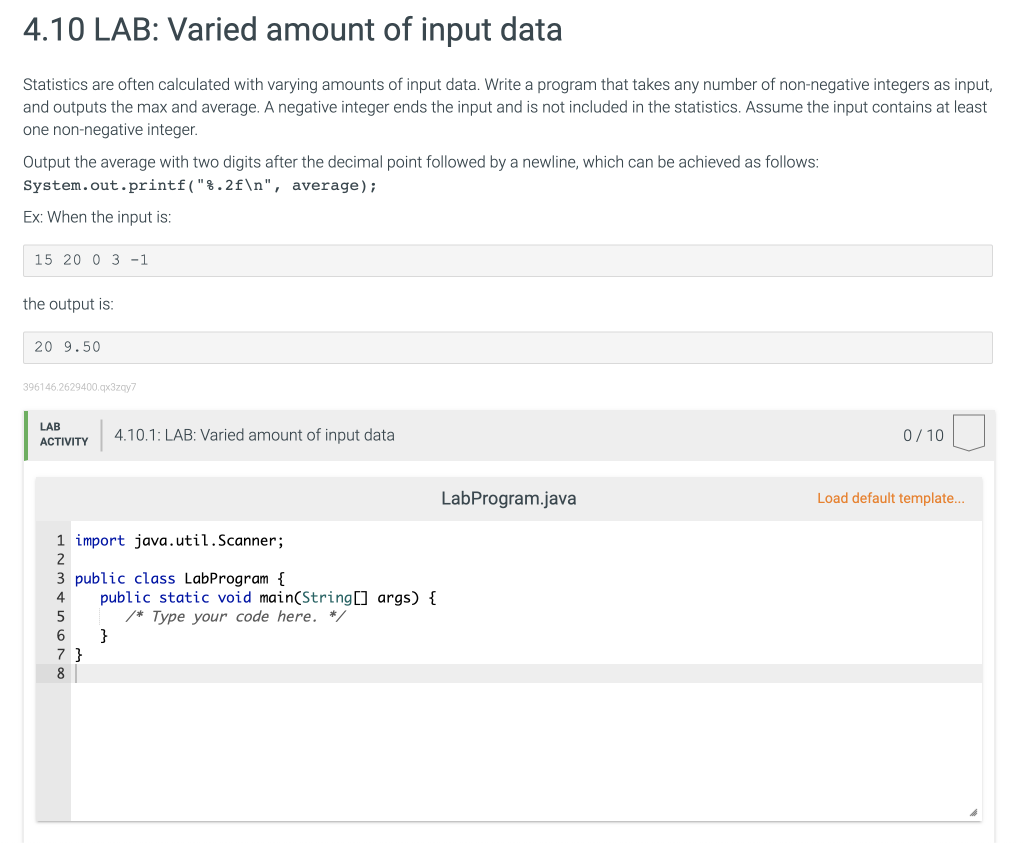Click the 'Type your code here' comment line
This screenshot has width=1024, height=843.
[235, 616]
